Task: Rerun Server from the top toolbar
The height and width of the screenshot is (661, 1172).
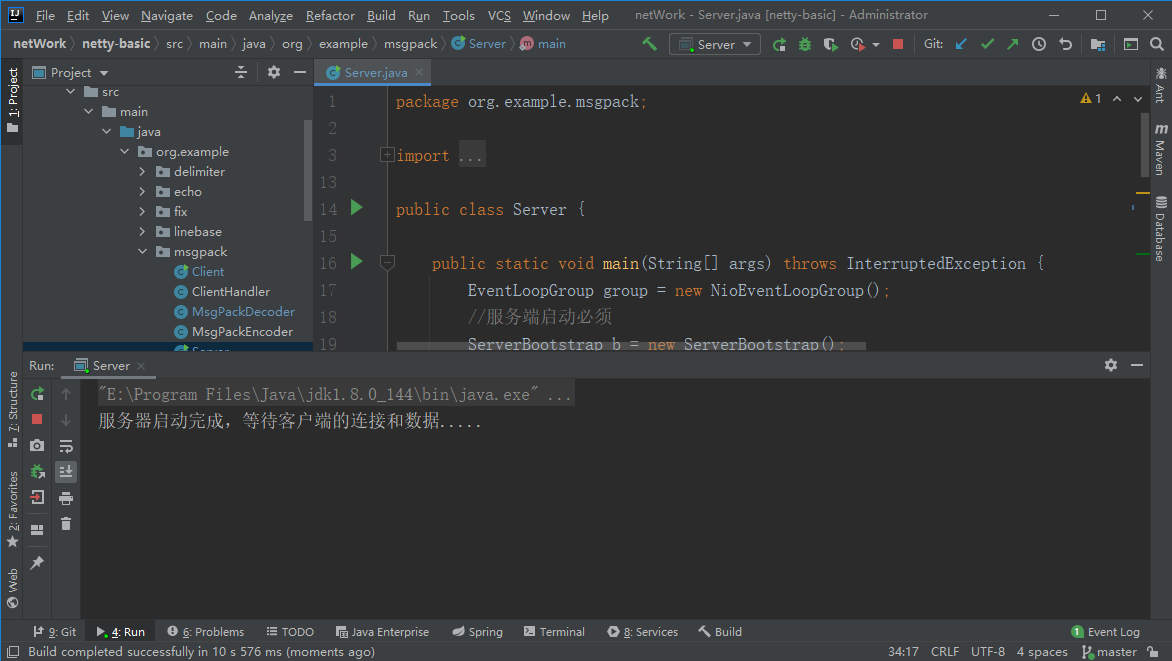Action: pyautogui.click(x=779, y=44)
